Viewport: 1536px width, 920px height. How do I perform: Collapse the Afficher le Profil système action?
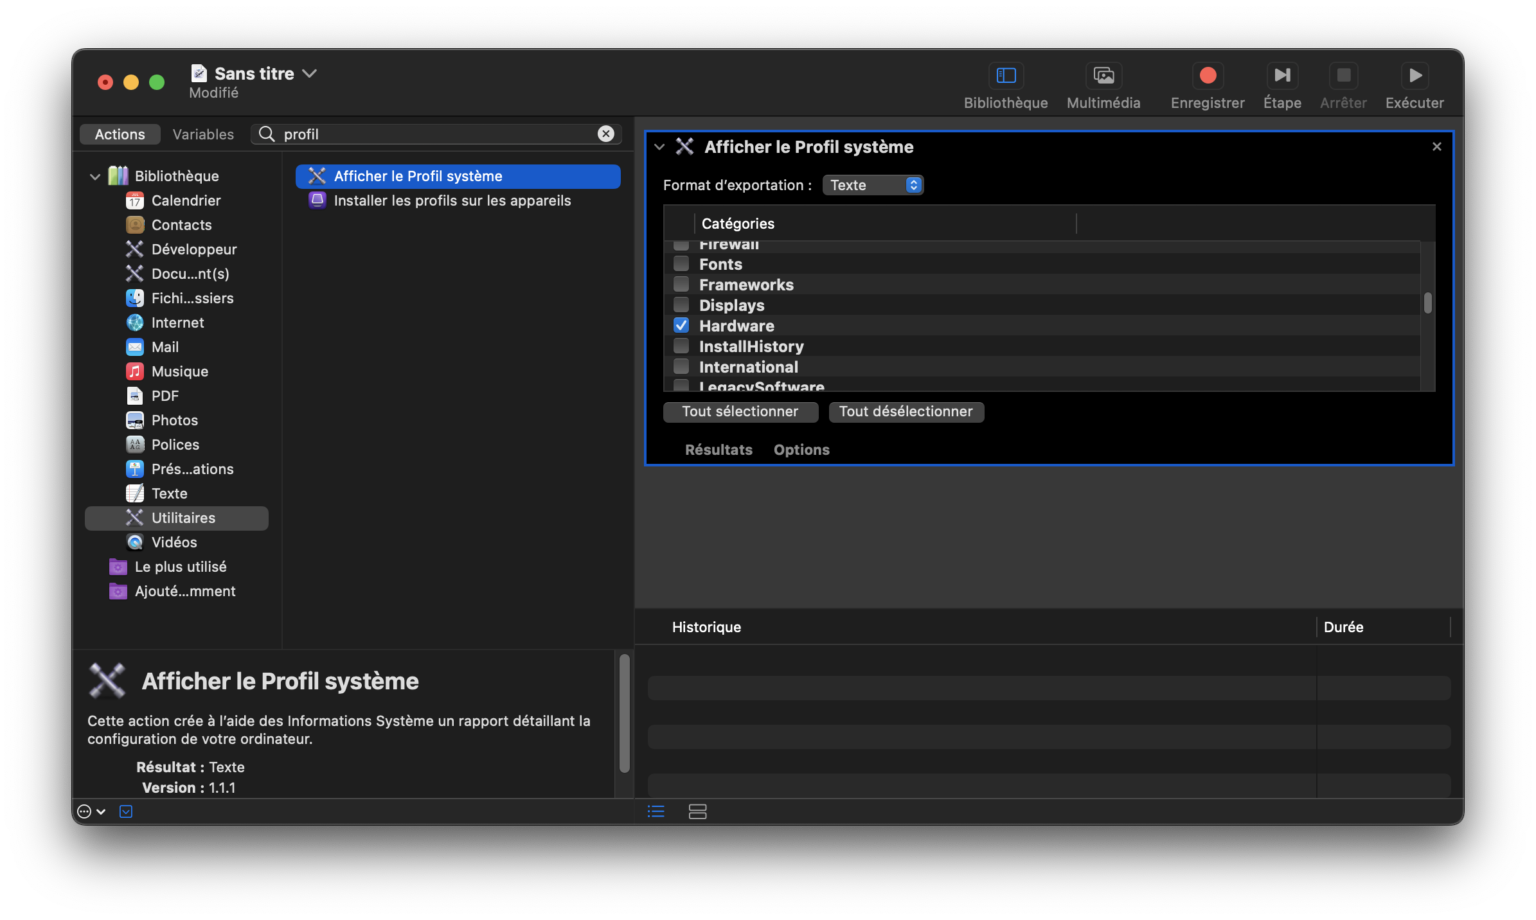coord(660,146)
